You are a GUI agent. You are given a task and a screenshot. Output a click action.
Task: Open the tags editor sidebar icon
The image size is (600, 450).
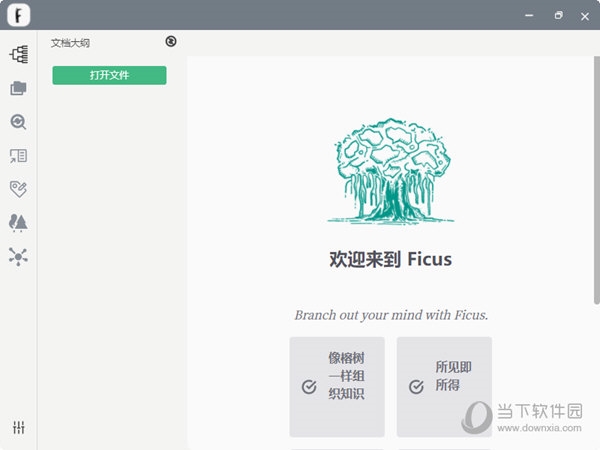[18, 189]
